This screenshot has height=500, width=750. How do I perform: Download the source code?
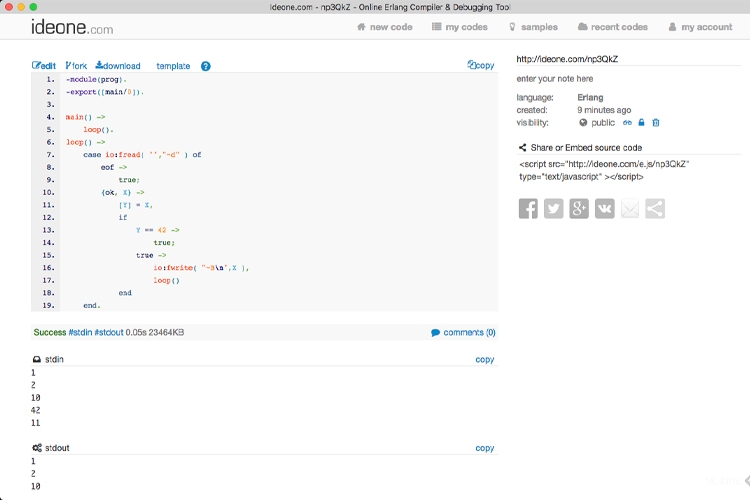[118, 66]
